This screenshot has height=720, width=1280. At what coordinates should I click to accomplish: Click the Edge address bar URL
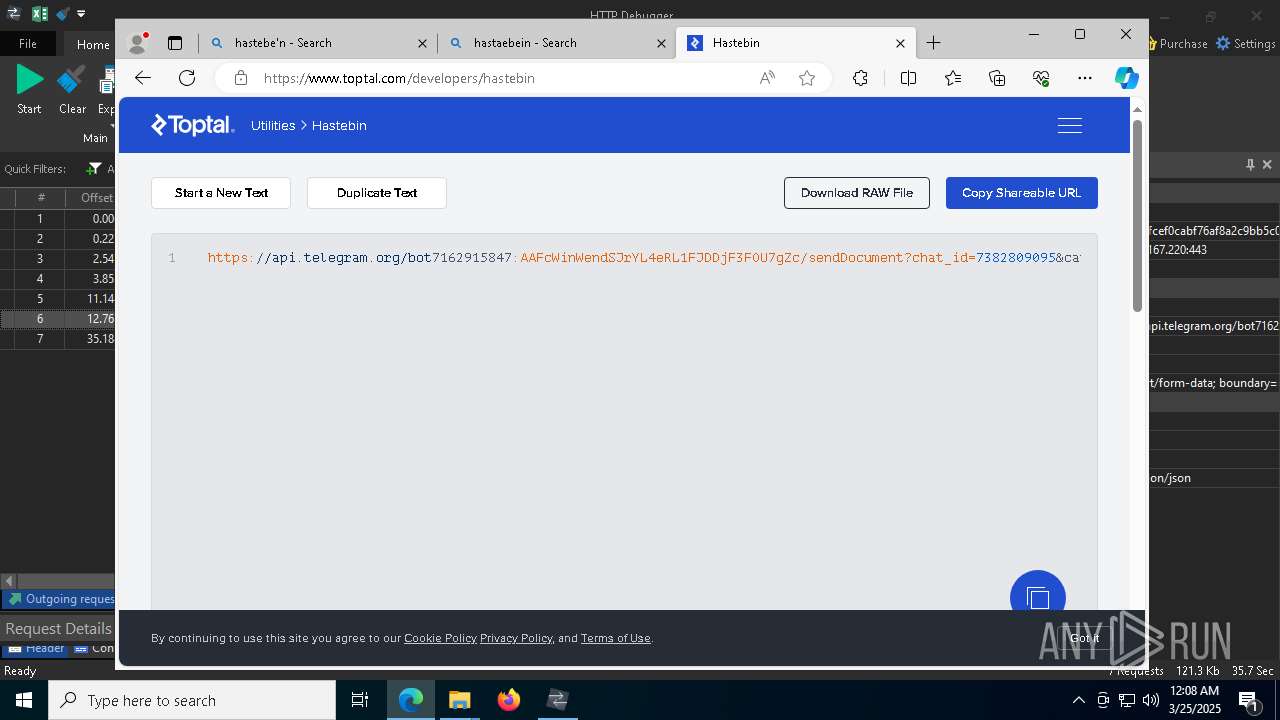[x=399, y=78]
